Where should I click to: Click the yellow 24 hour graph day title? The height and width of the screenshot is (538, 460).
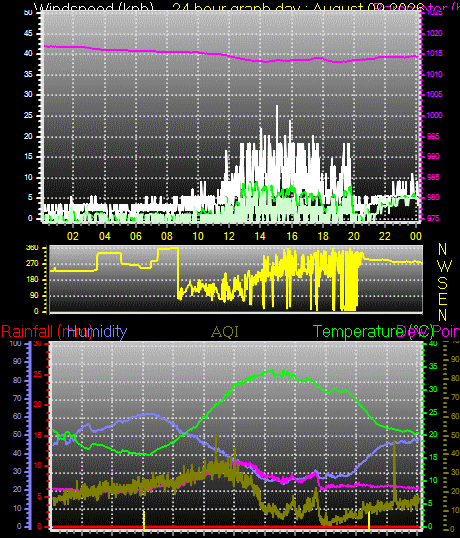point(298,8)
